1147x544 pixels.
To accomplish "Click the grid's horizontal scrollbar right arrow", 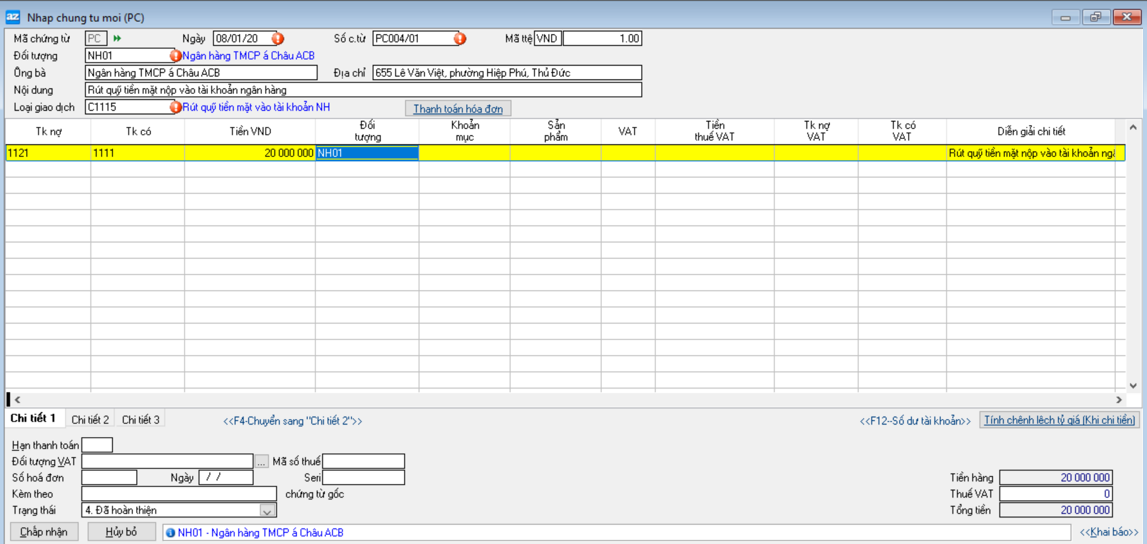I will pyautogui.click(x=1119, y=400).
